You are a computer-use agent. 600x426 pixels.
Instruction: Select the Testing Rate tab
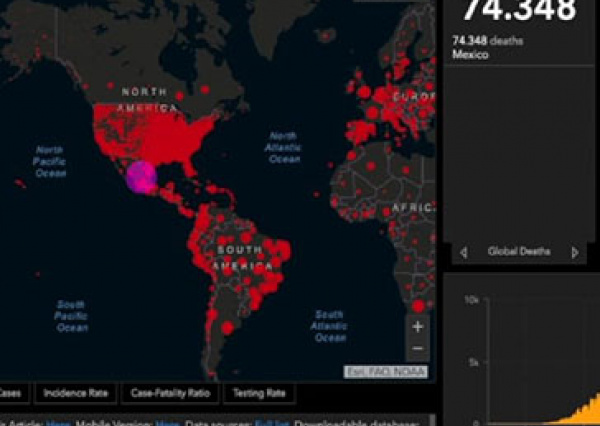point(261,393)
